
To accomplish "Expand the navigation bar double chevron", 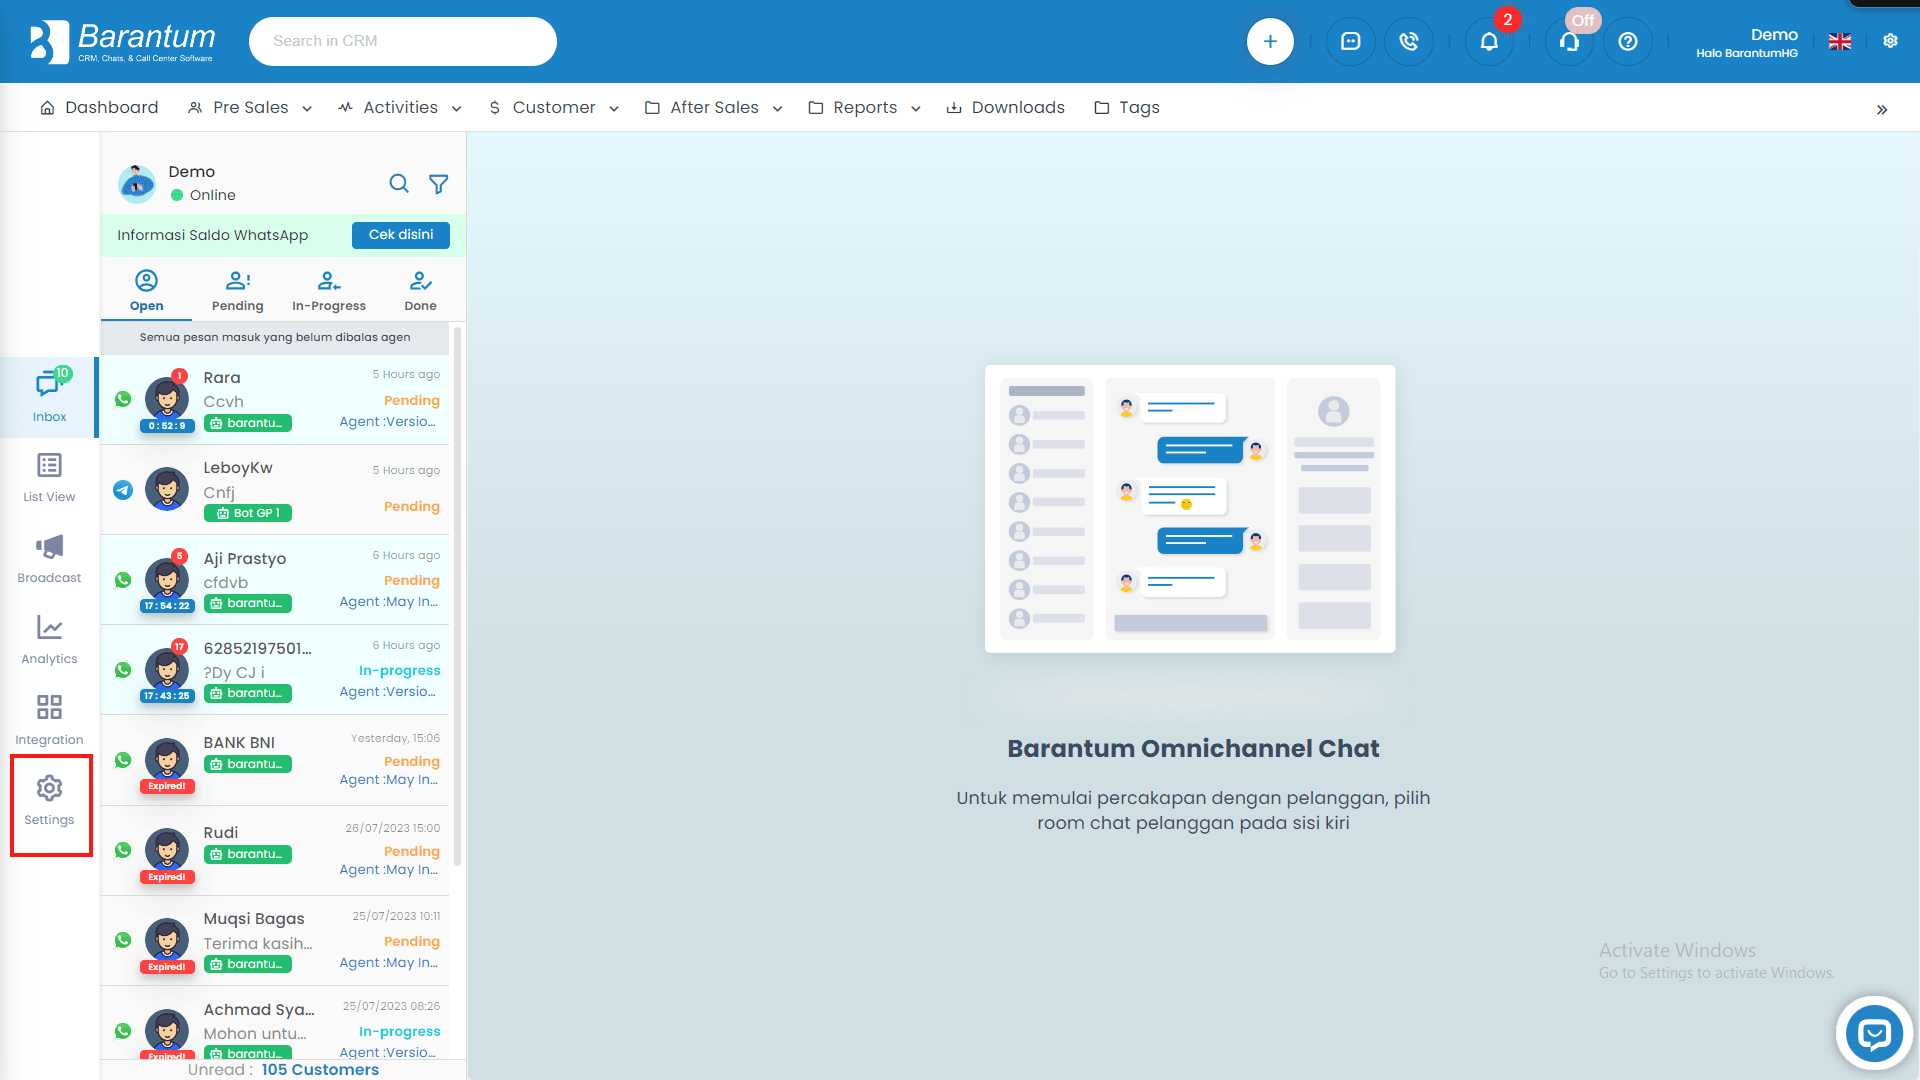I will 1882,109.
